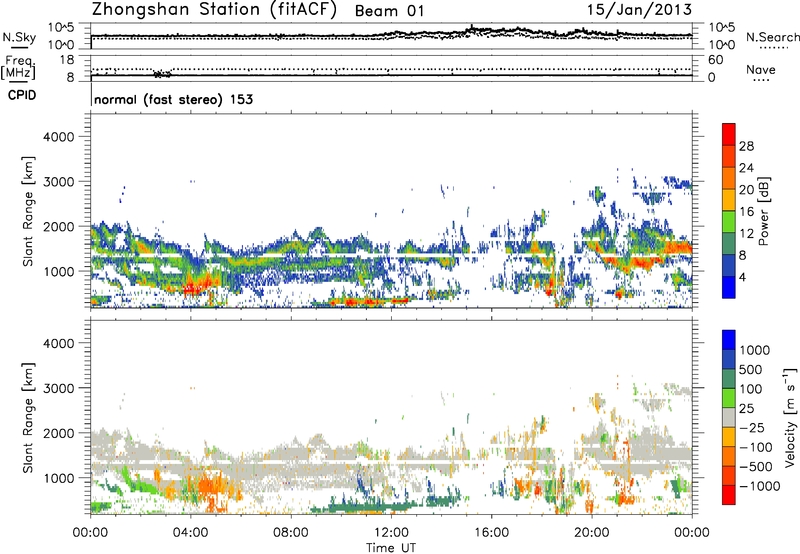Click the title 'Zhongshan Station (fitACF)'
Screen dimensions: 800x554
pos(214,10)
